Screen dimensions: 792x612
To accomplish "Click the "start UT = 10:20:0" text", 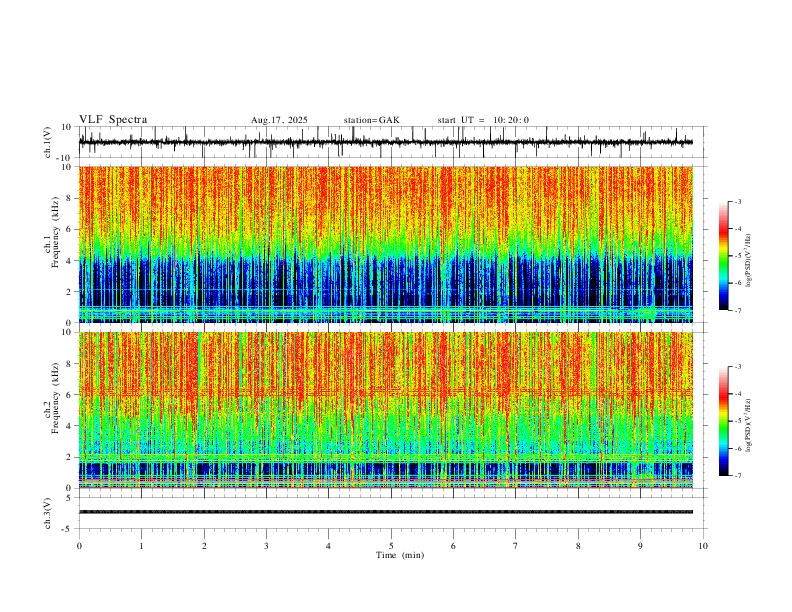I will 483,120.
